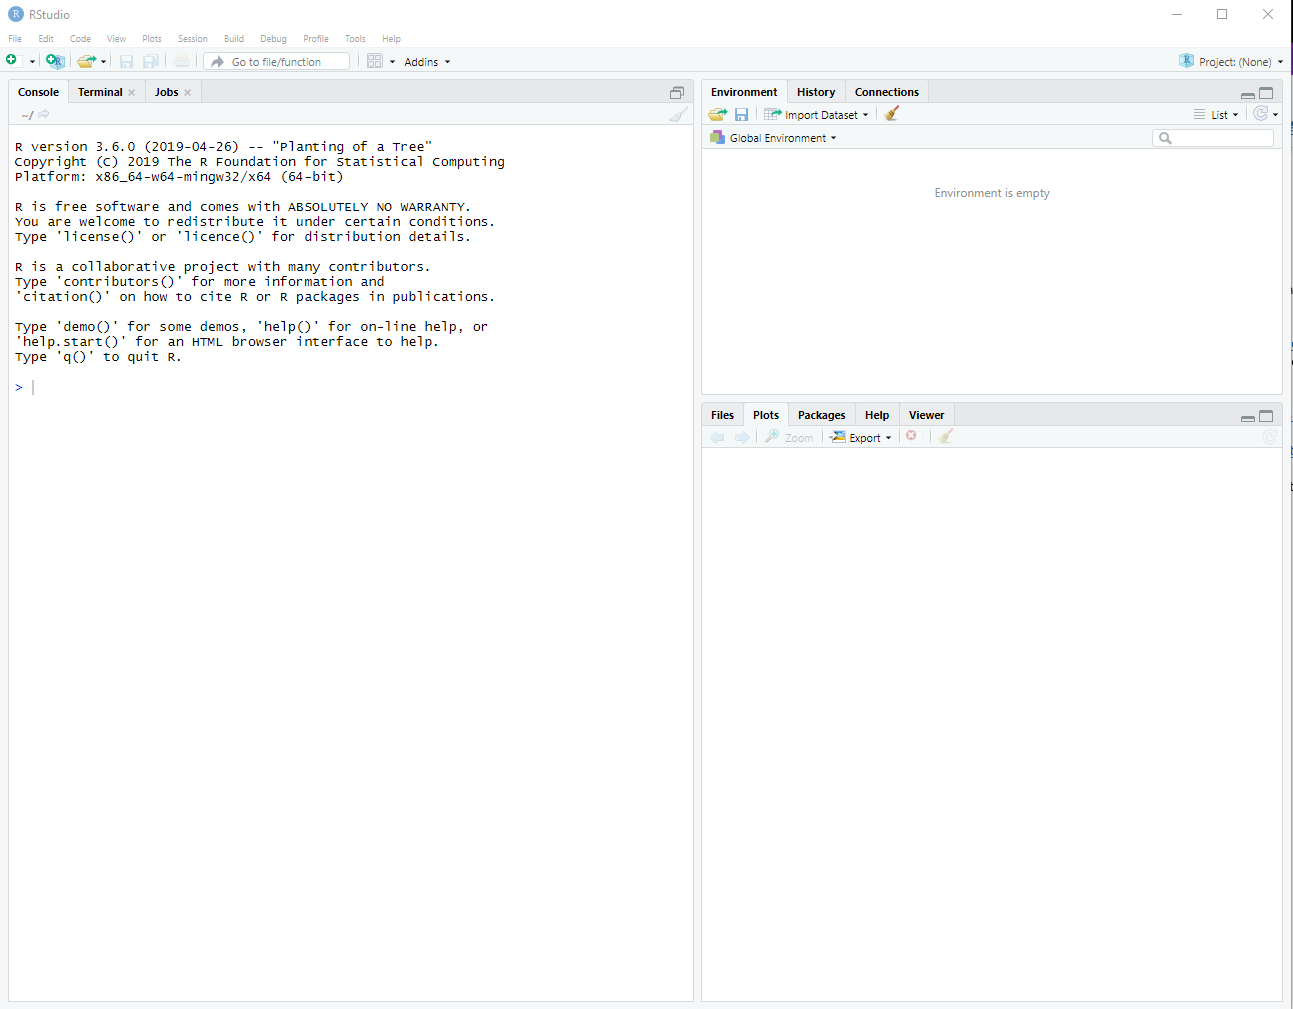Click the New File icon in the toolbar

tap(12, 61)
